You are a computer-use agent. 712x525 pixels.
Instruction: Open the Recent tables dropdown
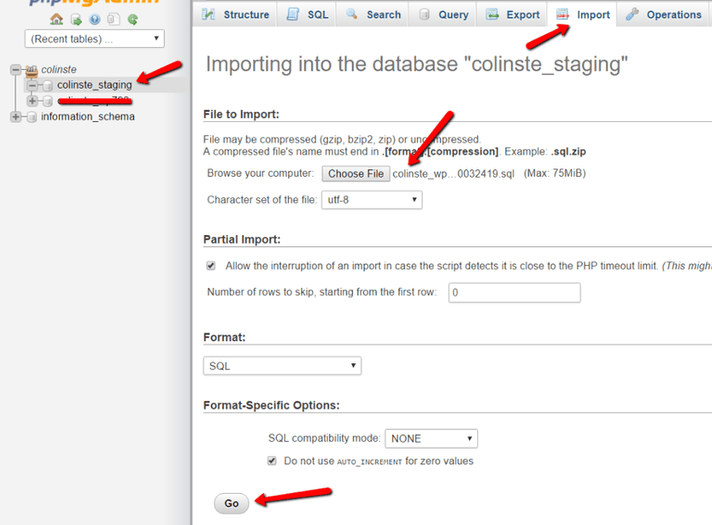point(94,39)
